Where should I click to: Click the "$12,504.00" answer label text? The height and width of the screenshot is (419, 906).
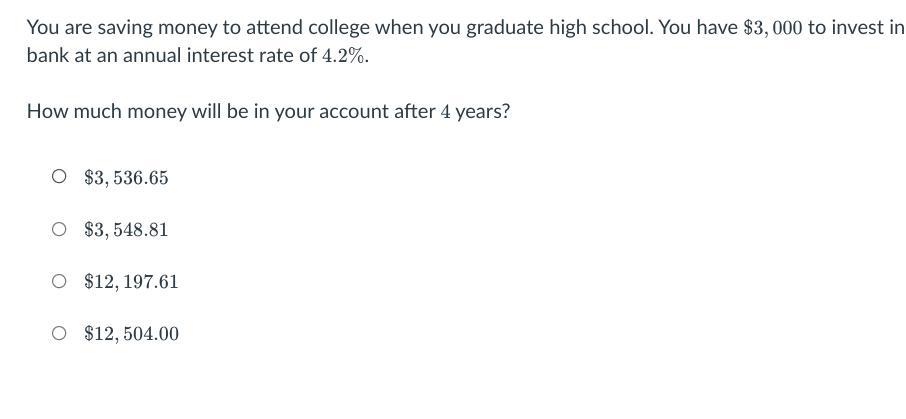tap(131, 334)
